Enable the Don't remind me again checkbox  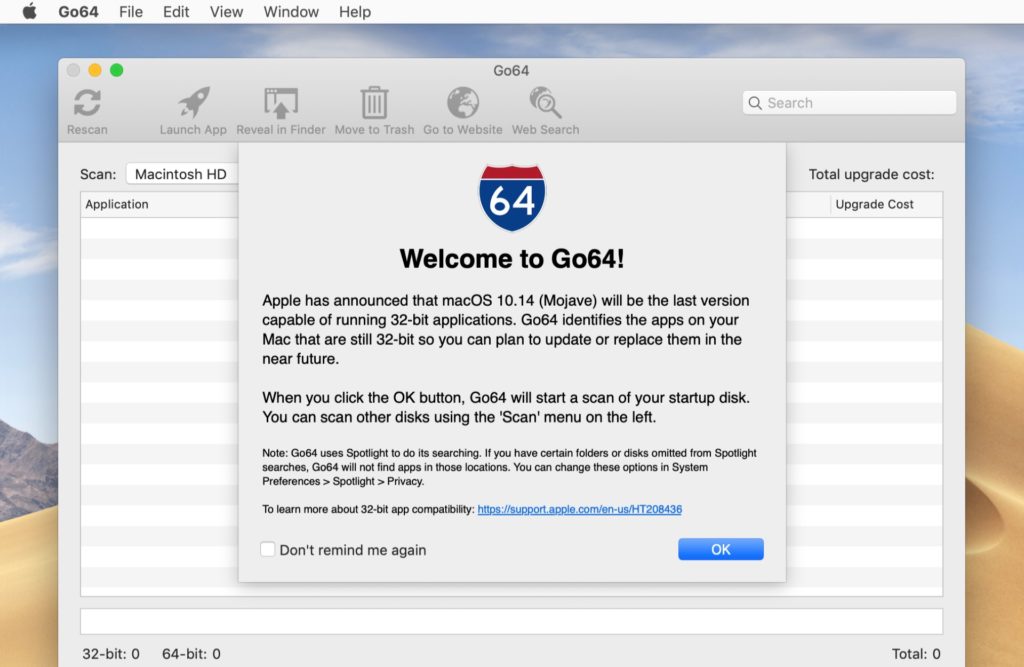point(268,550)
